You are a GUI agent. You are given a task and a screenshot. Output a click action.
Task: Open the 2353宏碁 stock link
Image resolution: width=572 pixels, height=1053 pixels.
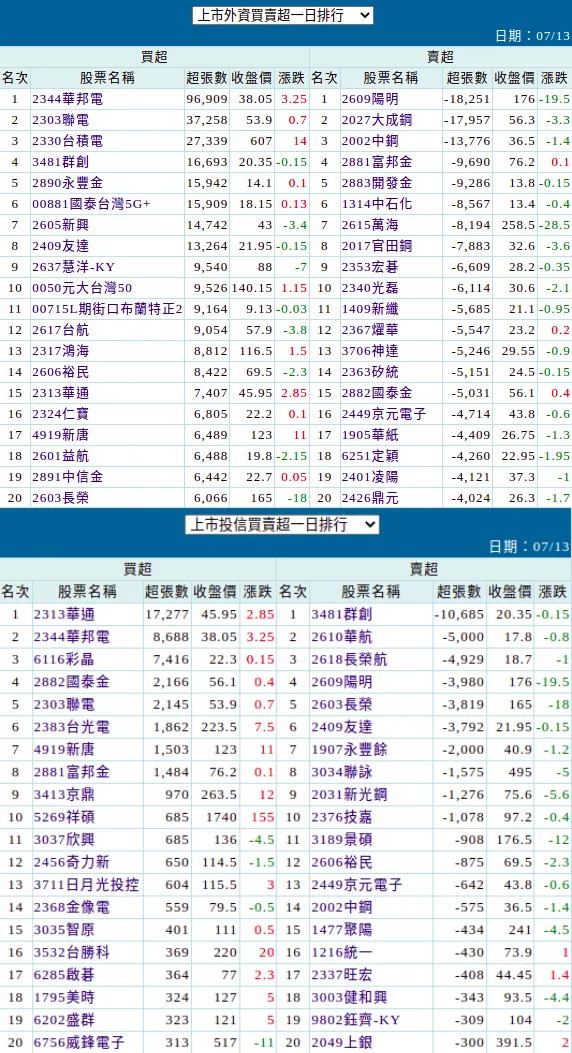click(x=371, y=267)
